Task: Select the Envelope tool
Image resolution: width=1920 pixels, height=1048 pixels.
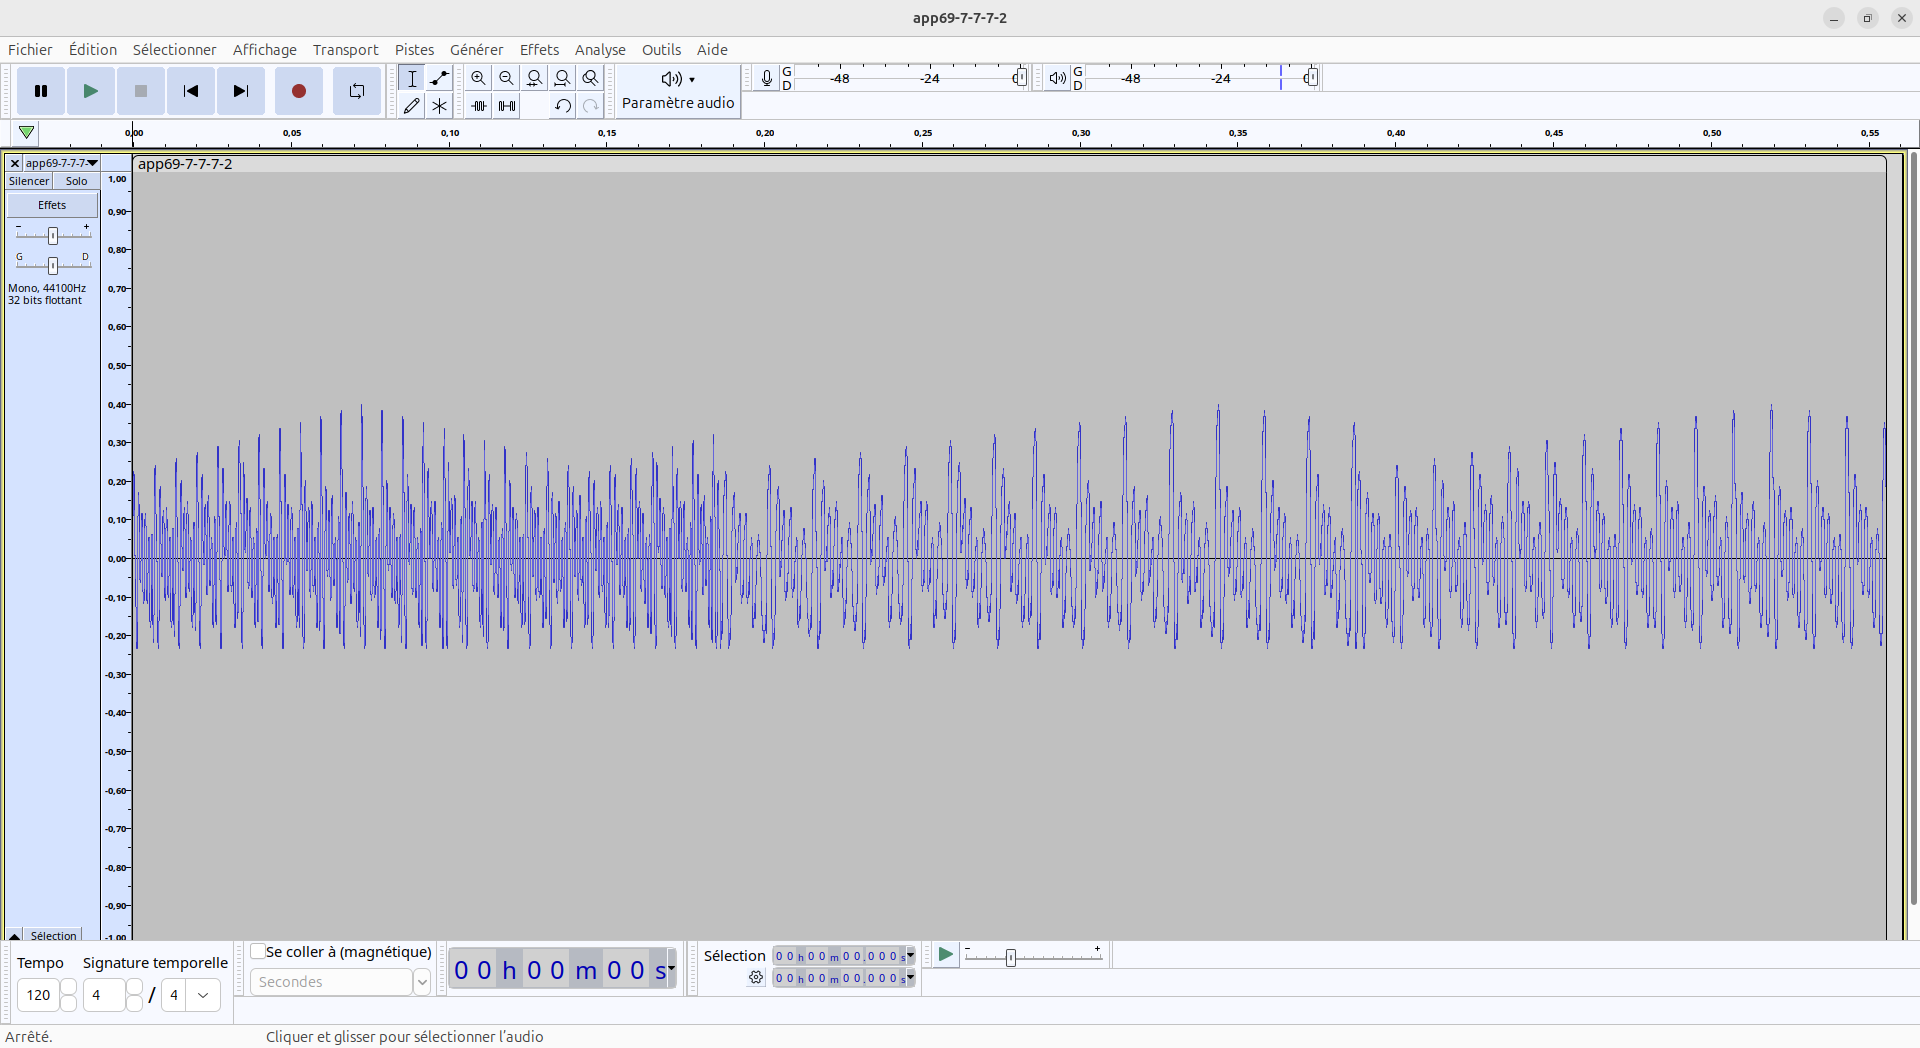Action: (x=439, y=78)
